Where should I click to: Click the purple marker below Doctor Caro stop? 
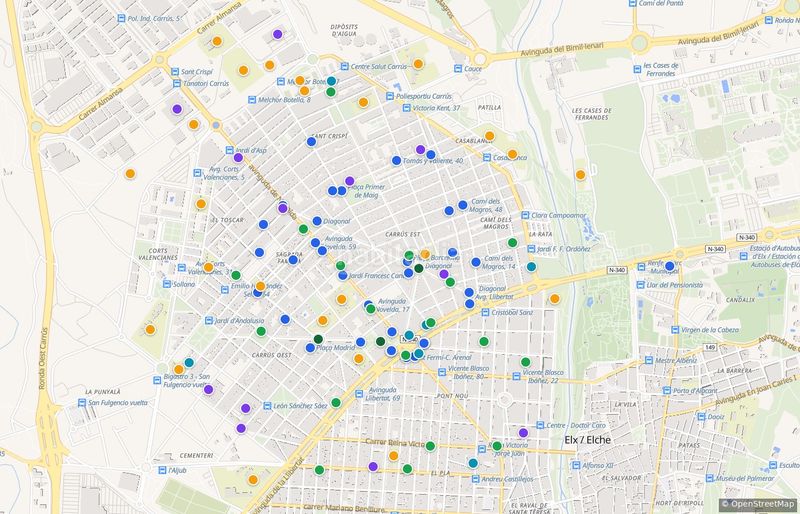(x=523, y=433)
